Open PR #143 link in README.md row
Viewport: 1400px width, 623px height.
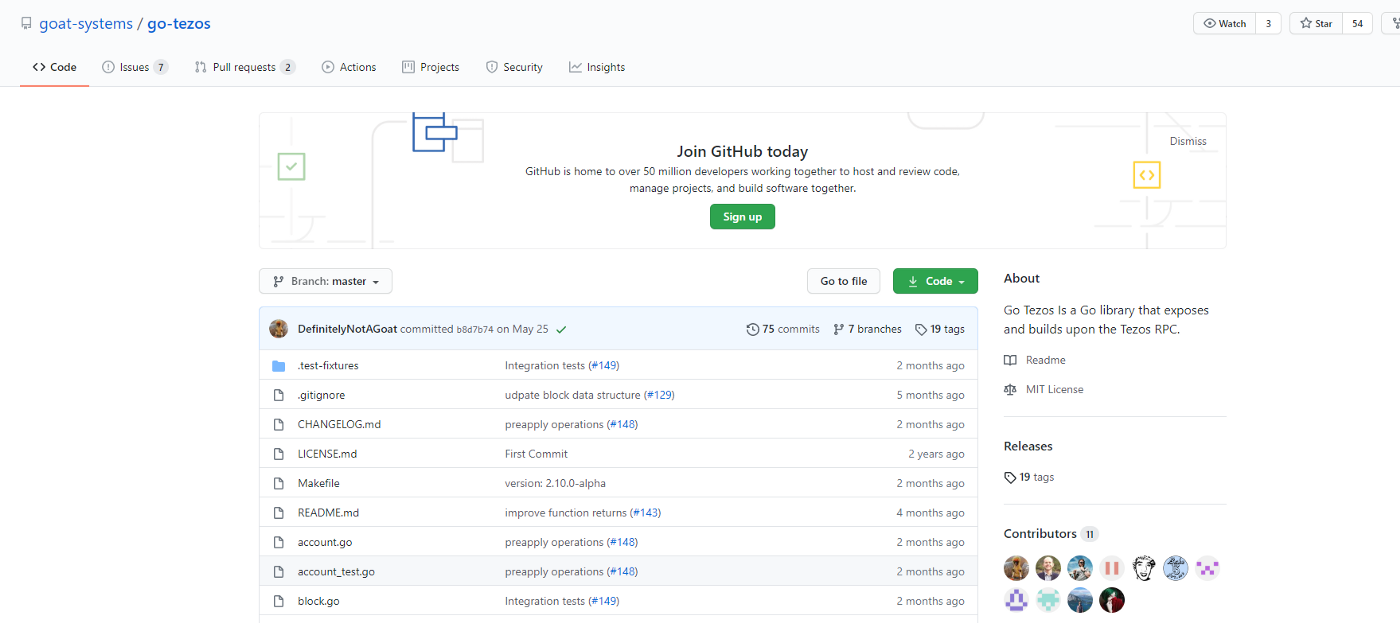point(646,513)
